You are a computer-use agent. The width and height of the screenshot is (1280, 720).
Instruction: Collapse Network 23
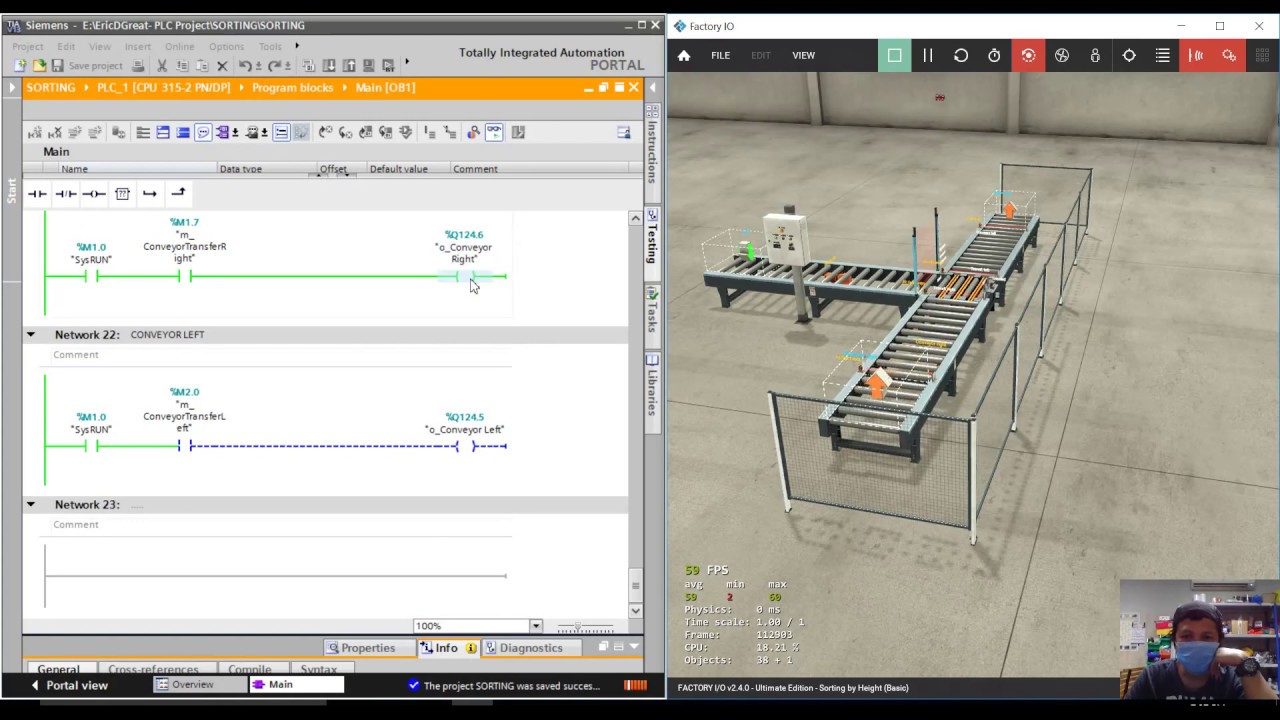point(30,504)
